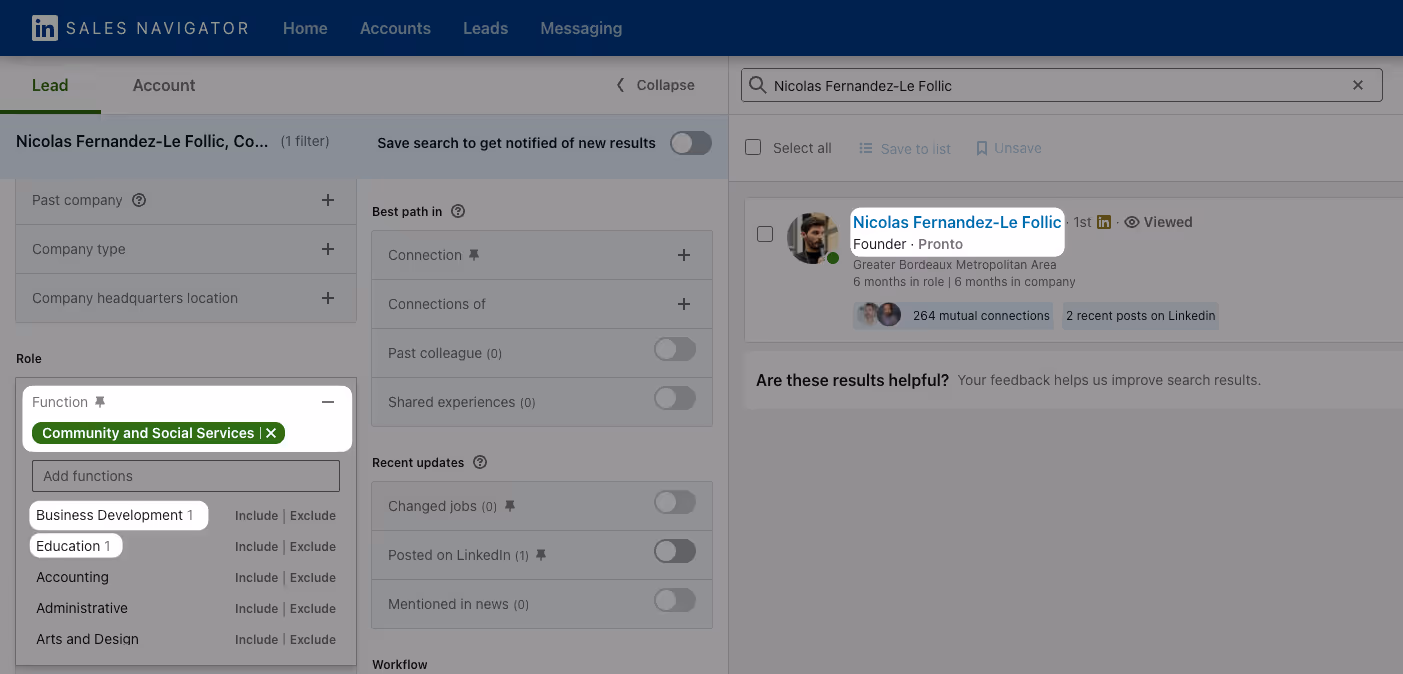Switch to the Lead tab

coord(50,85)
